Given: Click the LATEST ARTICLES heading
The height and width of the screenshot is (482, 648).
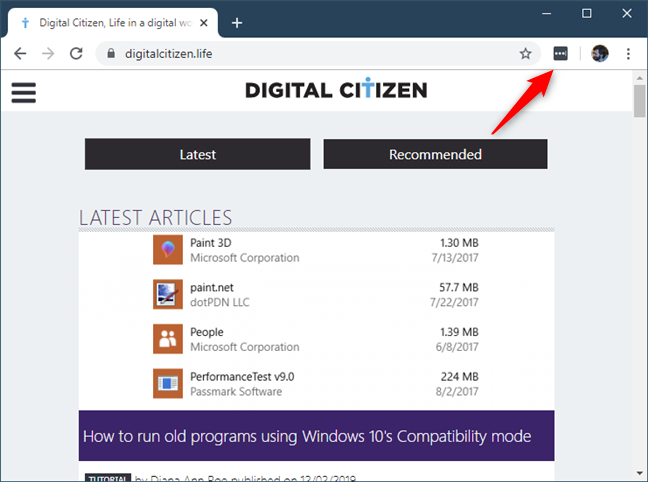Looking at the screenshot, I should [x=155, y=217].
